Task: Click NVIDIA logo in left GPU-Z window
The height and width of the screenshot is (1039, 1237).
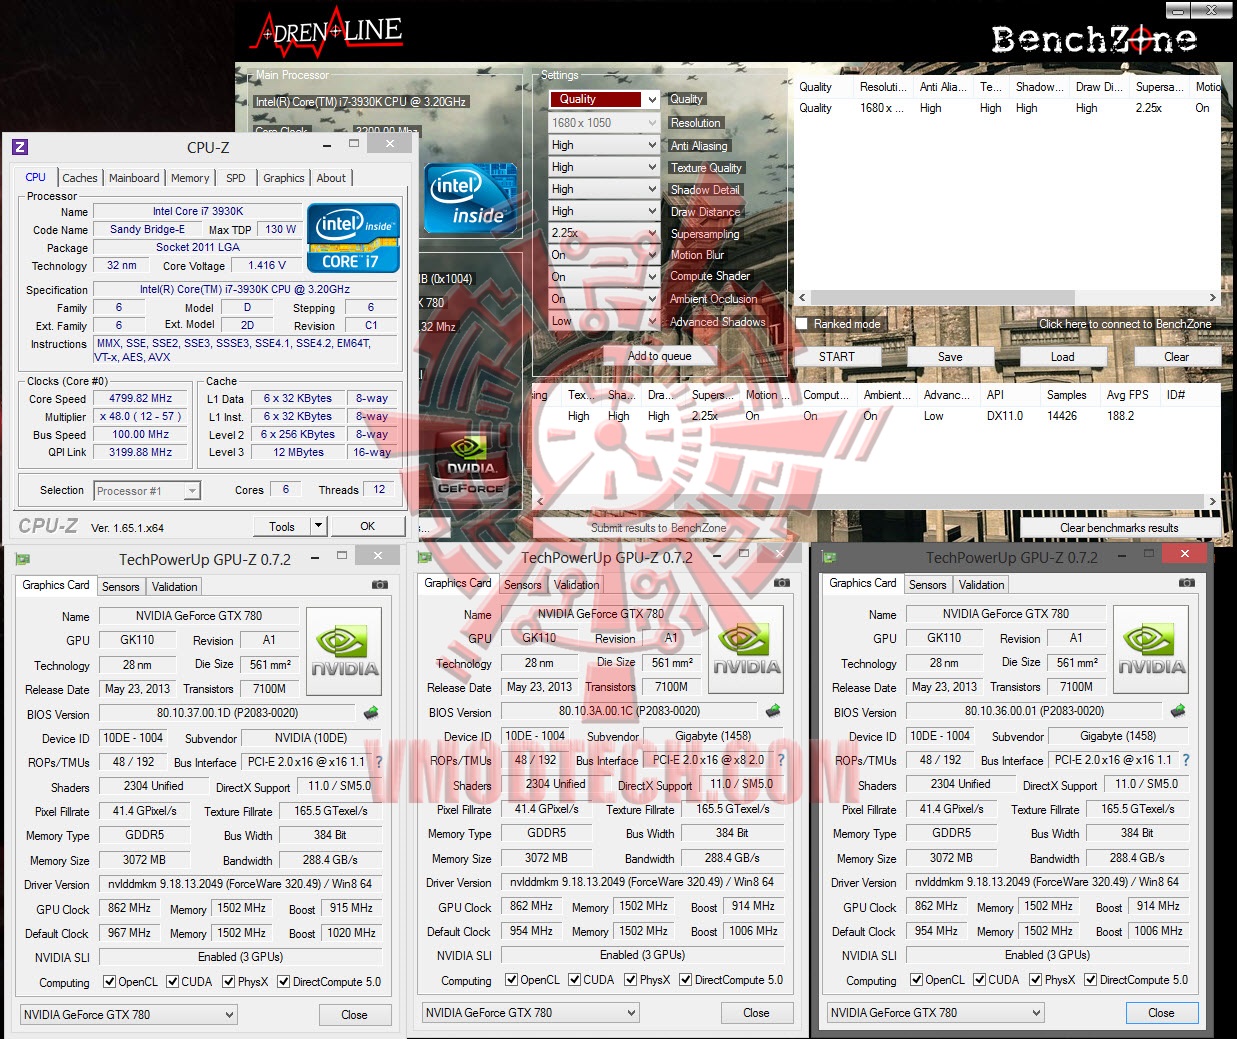Action: (344, 651)
